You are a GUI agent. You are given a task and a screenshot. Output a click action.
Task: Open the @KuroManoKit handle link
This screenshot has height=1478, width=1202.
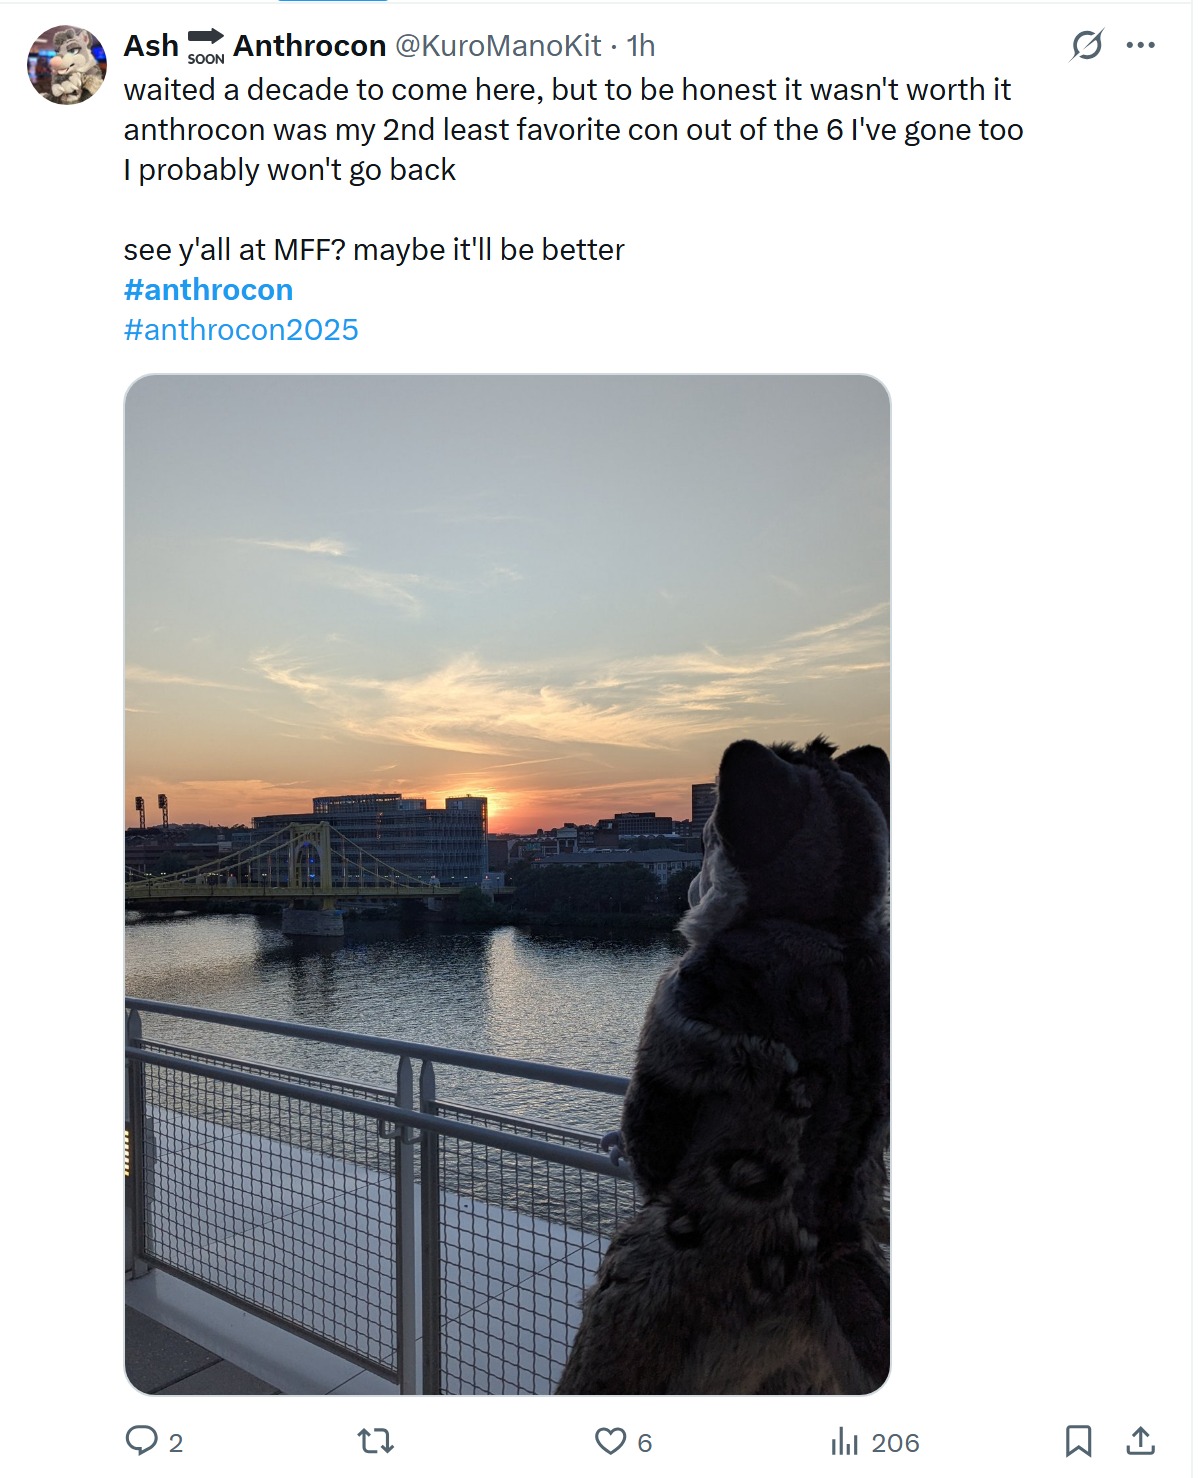[499, 46]
